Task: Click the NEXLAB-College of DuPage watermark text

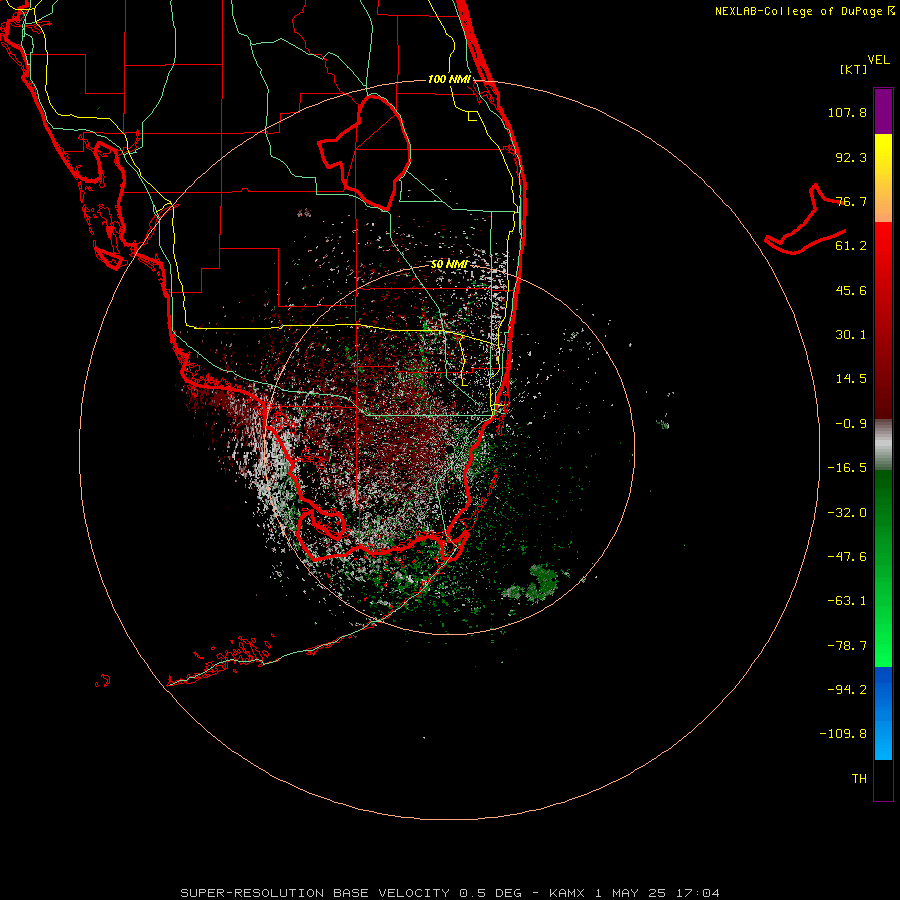Action: (804, 11)
